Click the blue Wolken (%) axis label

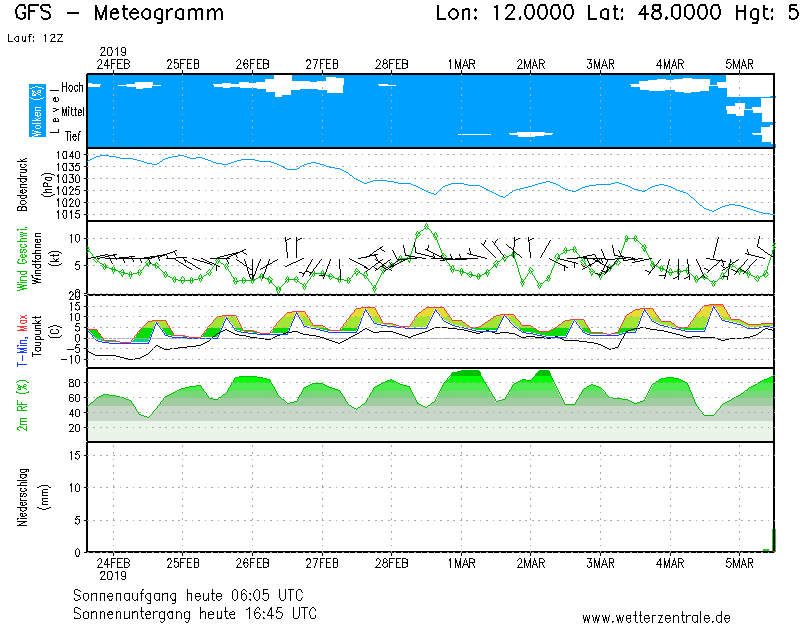point(37,112)
